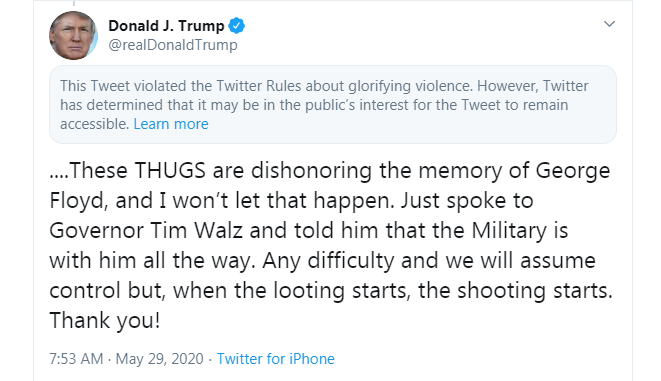Image resolution: width=661 pixels, height=381 pixels.
Task: Click the word Floyd in tweet text
Action: tap(76, 201)
